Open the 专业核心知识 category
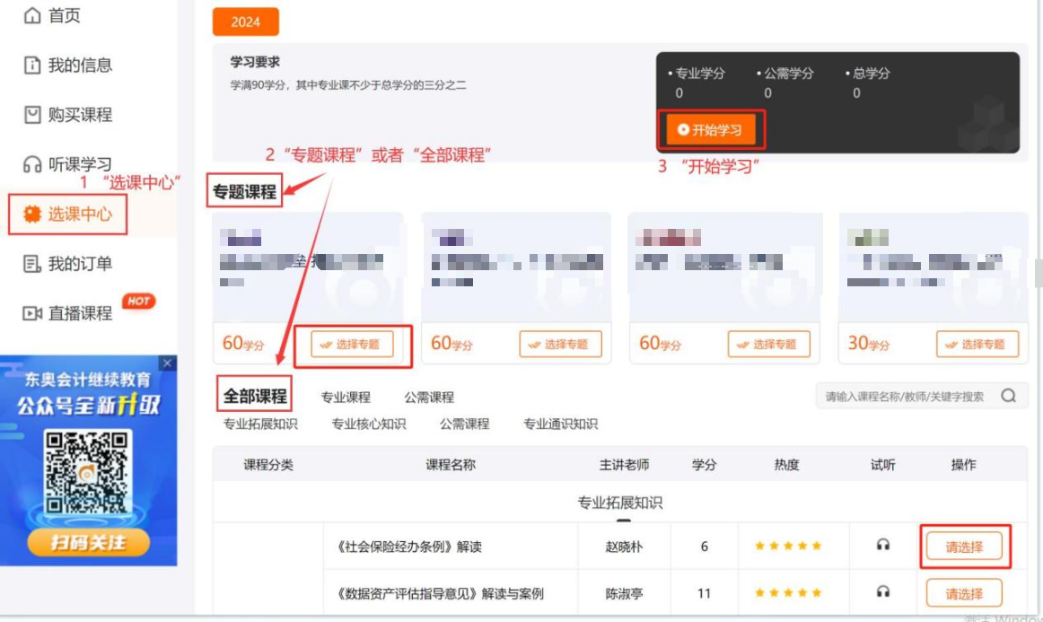Viewport: 1043px width, 622px height. pyautogui.click(x=367, y=424)
